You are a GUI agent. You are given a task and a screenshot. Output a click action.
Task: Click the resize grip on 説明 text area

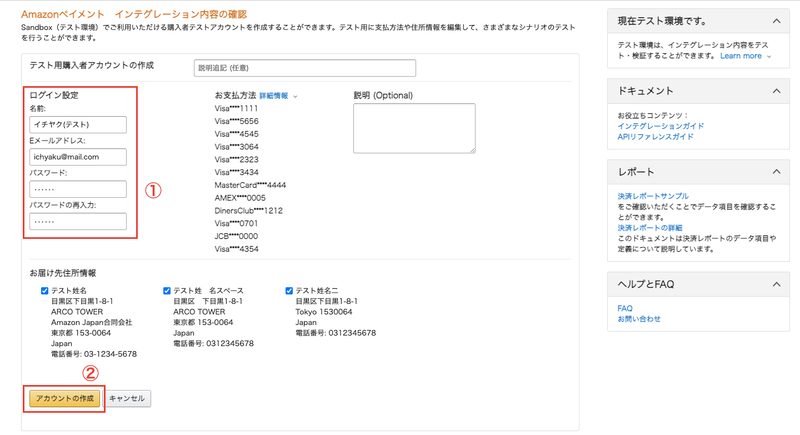tap(472, 150)
